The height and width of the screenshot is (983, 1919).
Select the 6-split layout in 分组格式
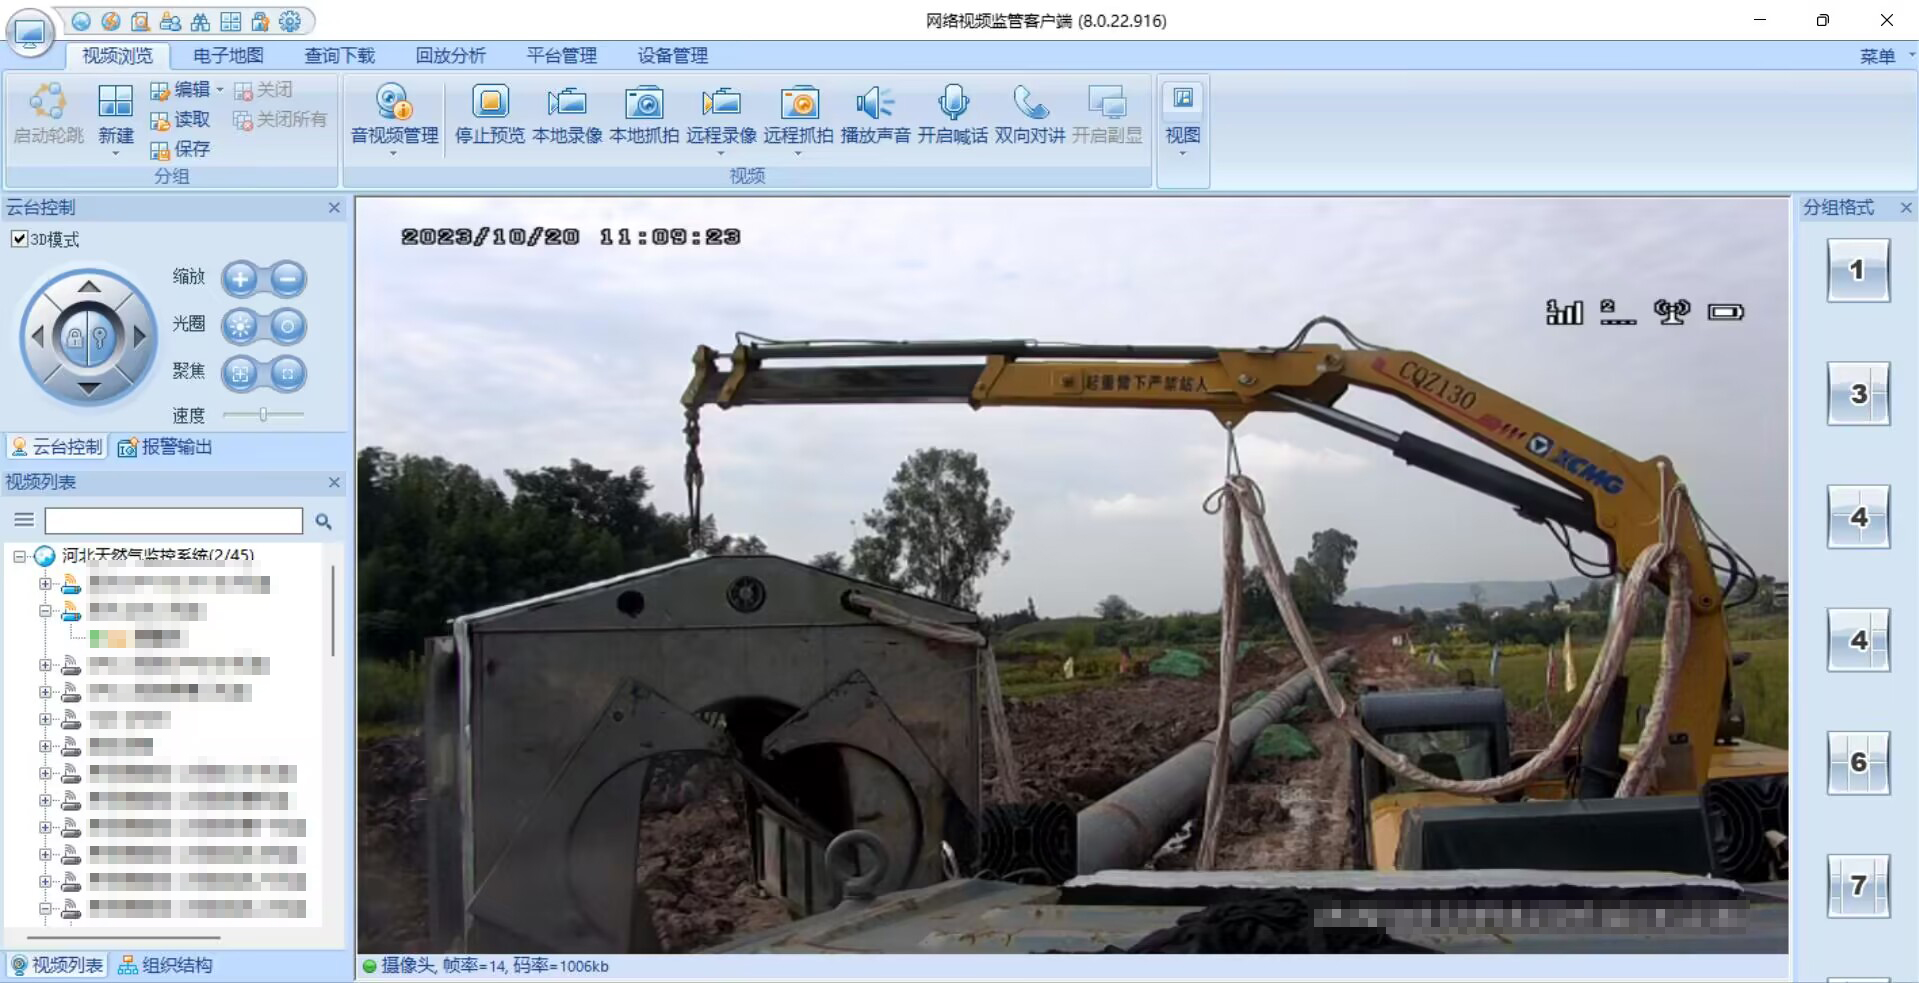1858,763
